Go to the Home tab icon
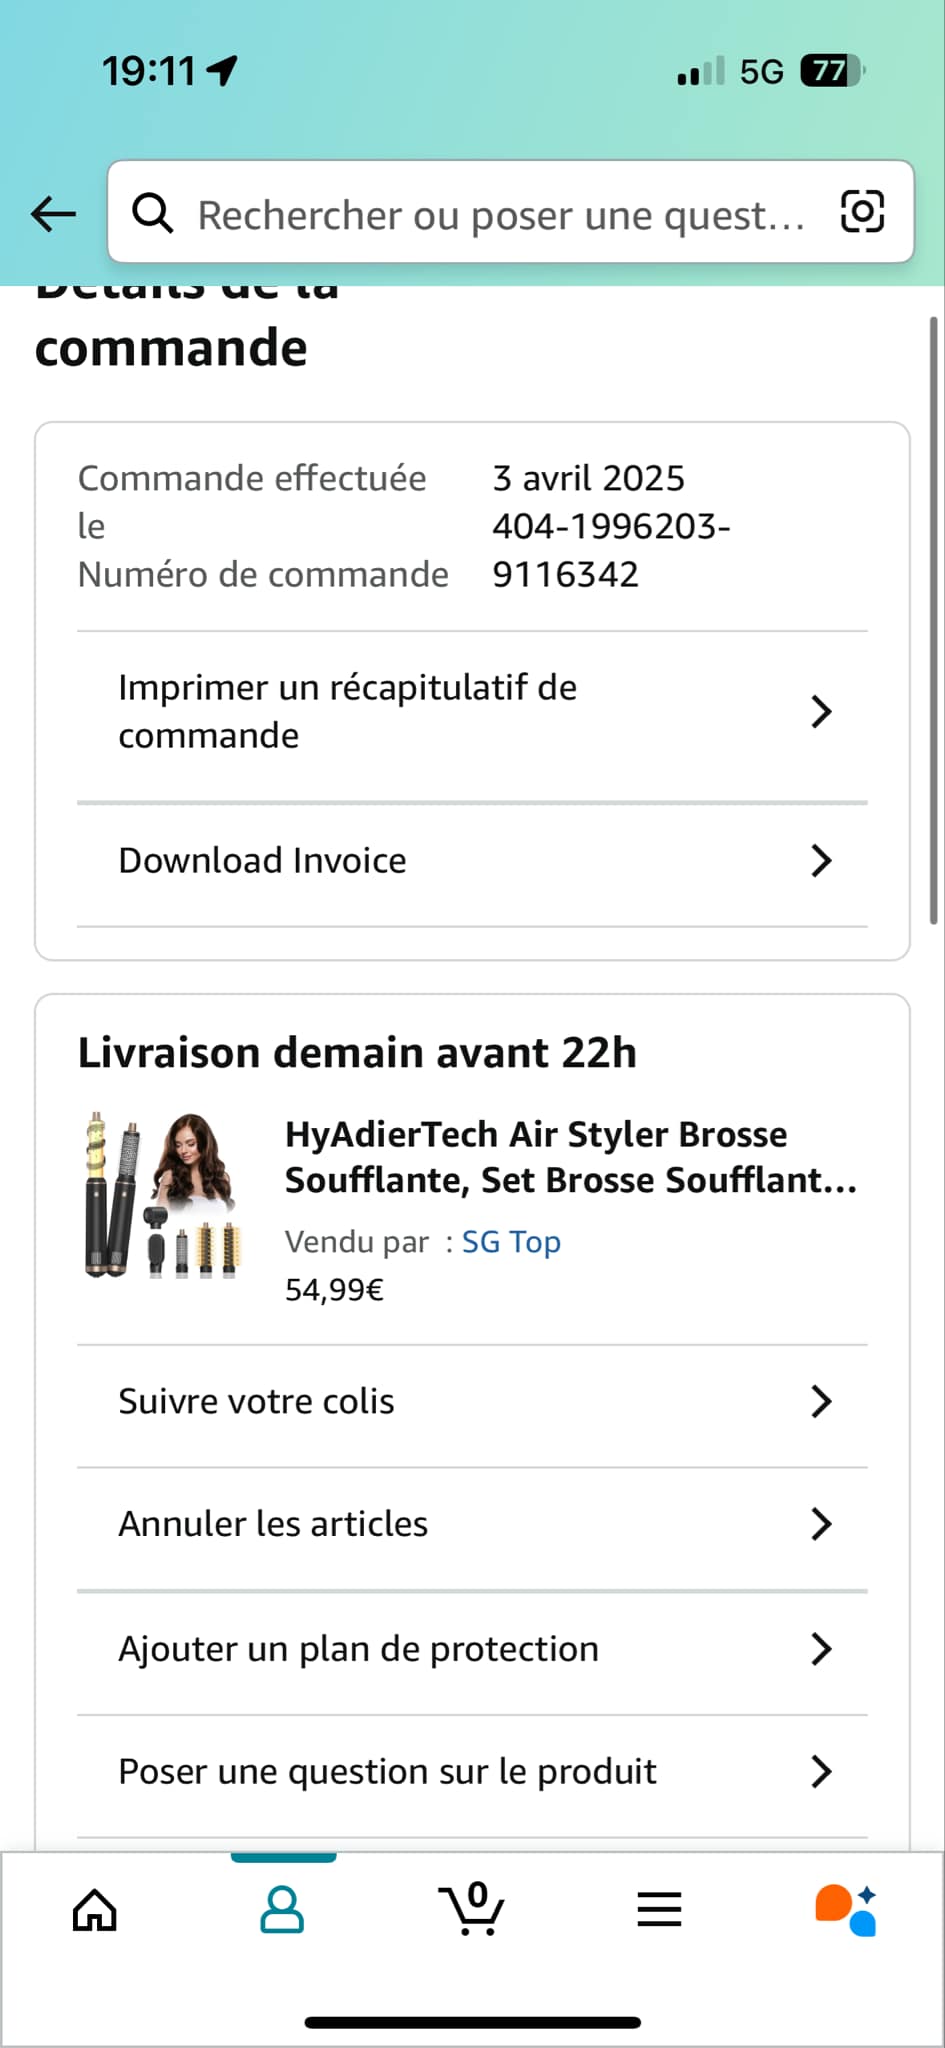 click(x=95, y=1910)
